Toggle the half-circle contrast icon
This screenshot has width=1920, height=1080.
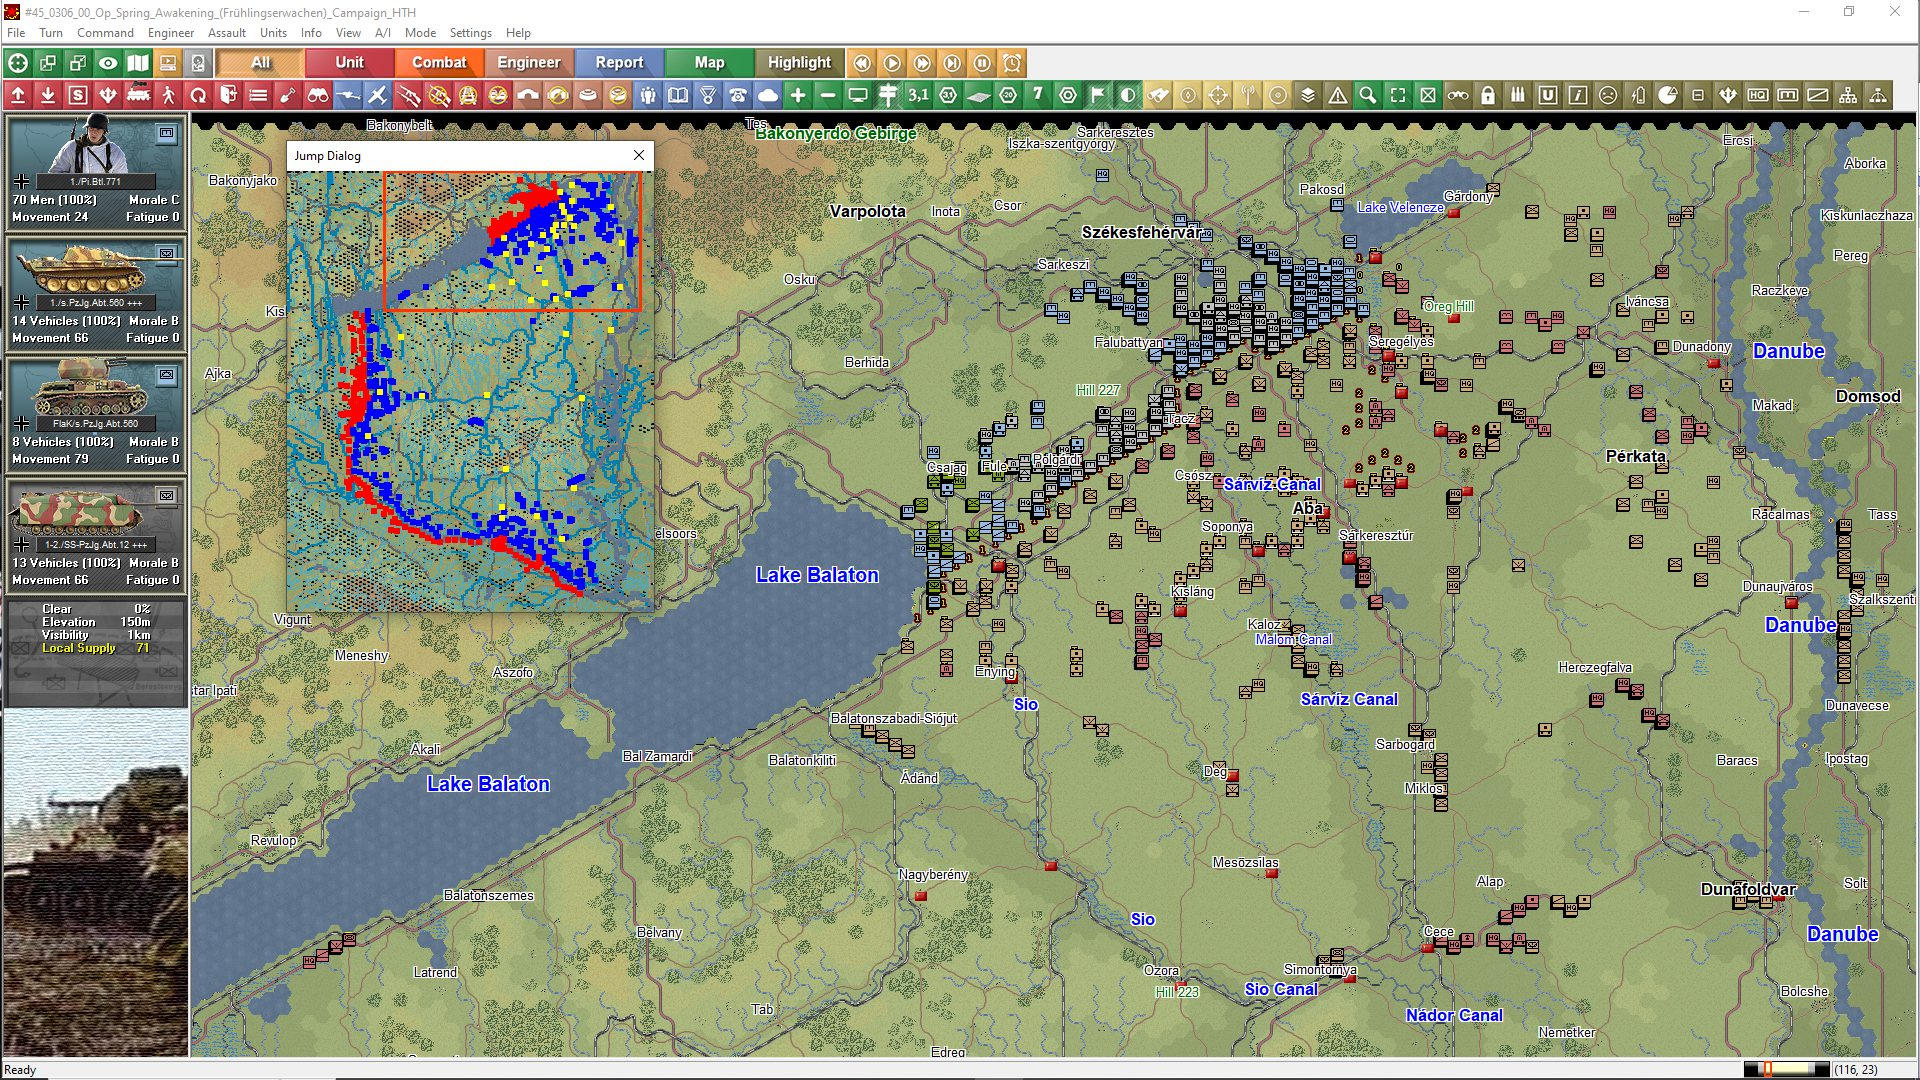tap(1128, 96)
